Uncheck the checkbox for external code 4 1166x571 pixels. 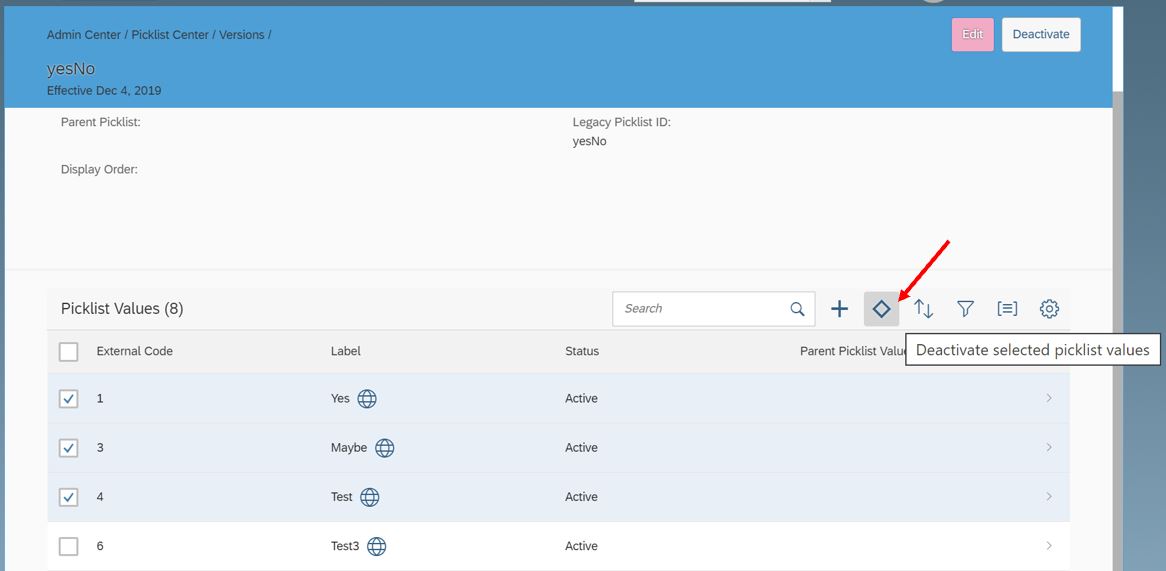(x=68, y=497)
